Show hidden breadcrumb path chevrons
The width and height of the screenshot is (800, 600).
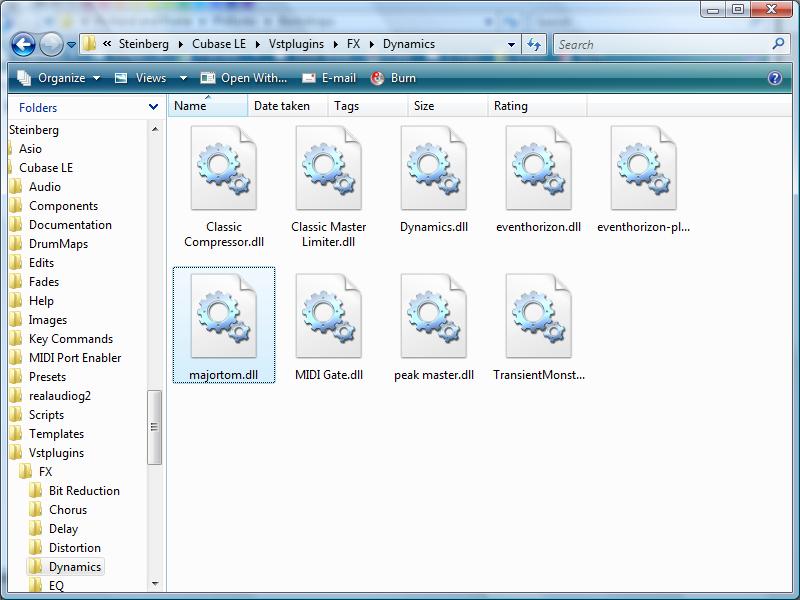tap(107, 44)
